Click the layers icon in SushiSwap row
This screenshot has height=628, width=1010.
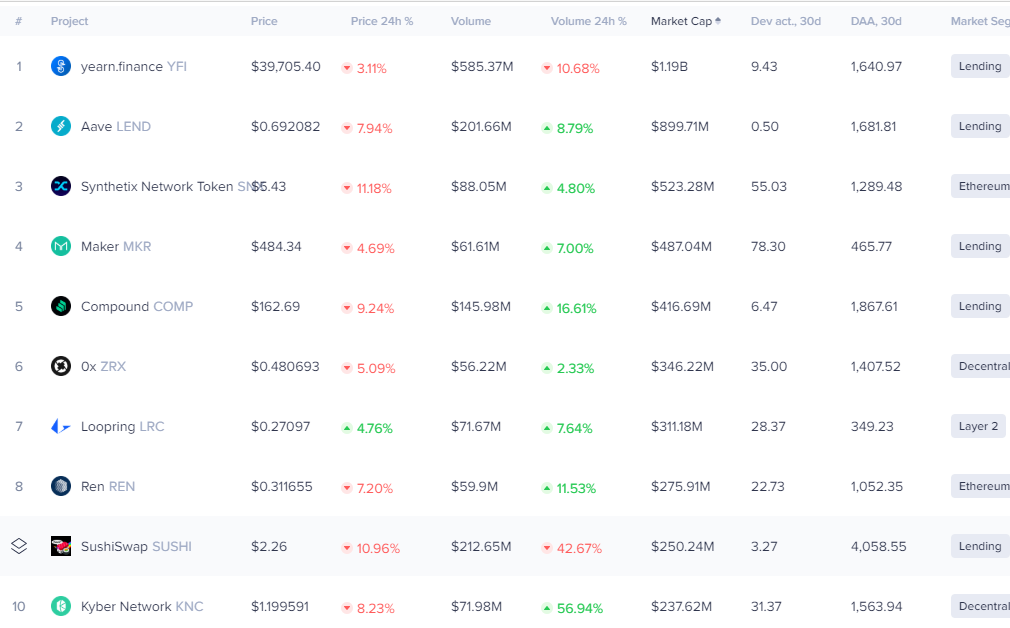point(19,546)
